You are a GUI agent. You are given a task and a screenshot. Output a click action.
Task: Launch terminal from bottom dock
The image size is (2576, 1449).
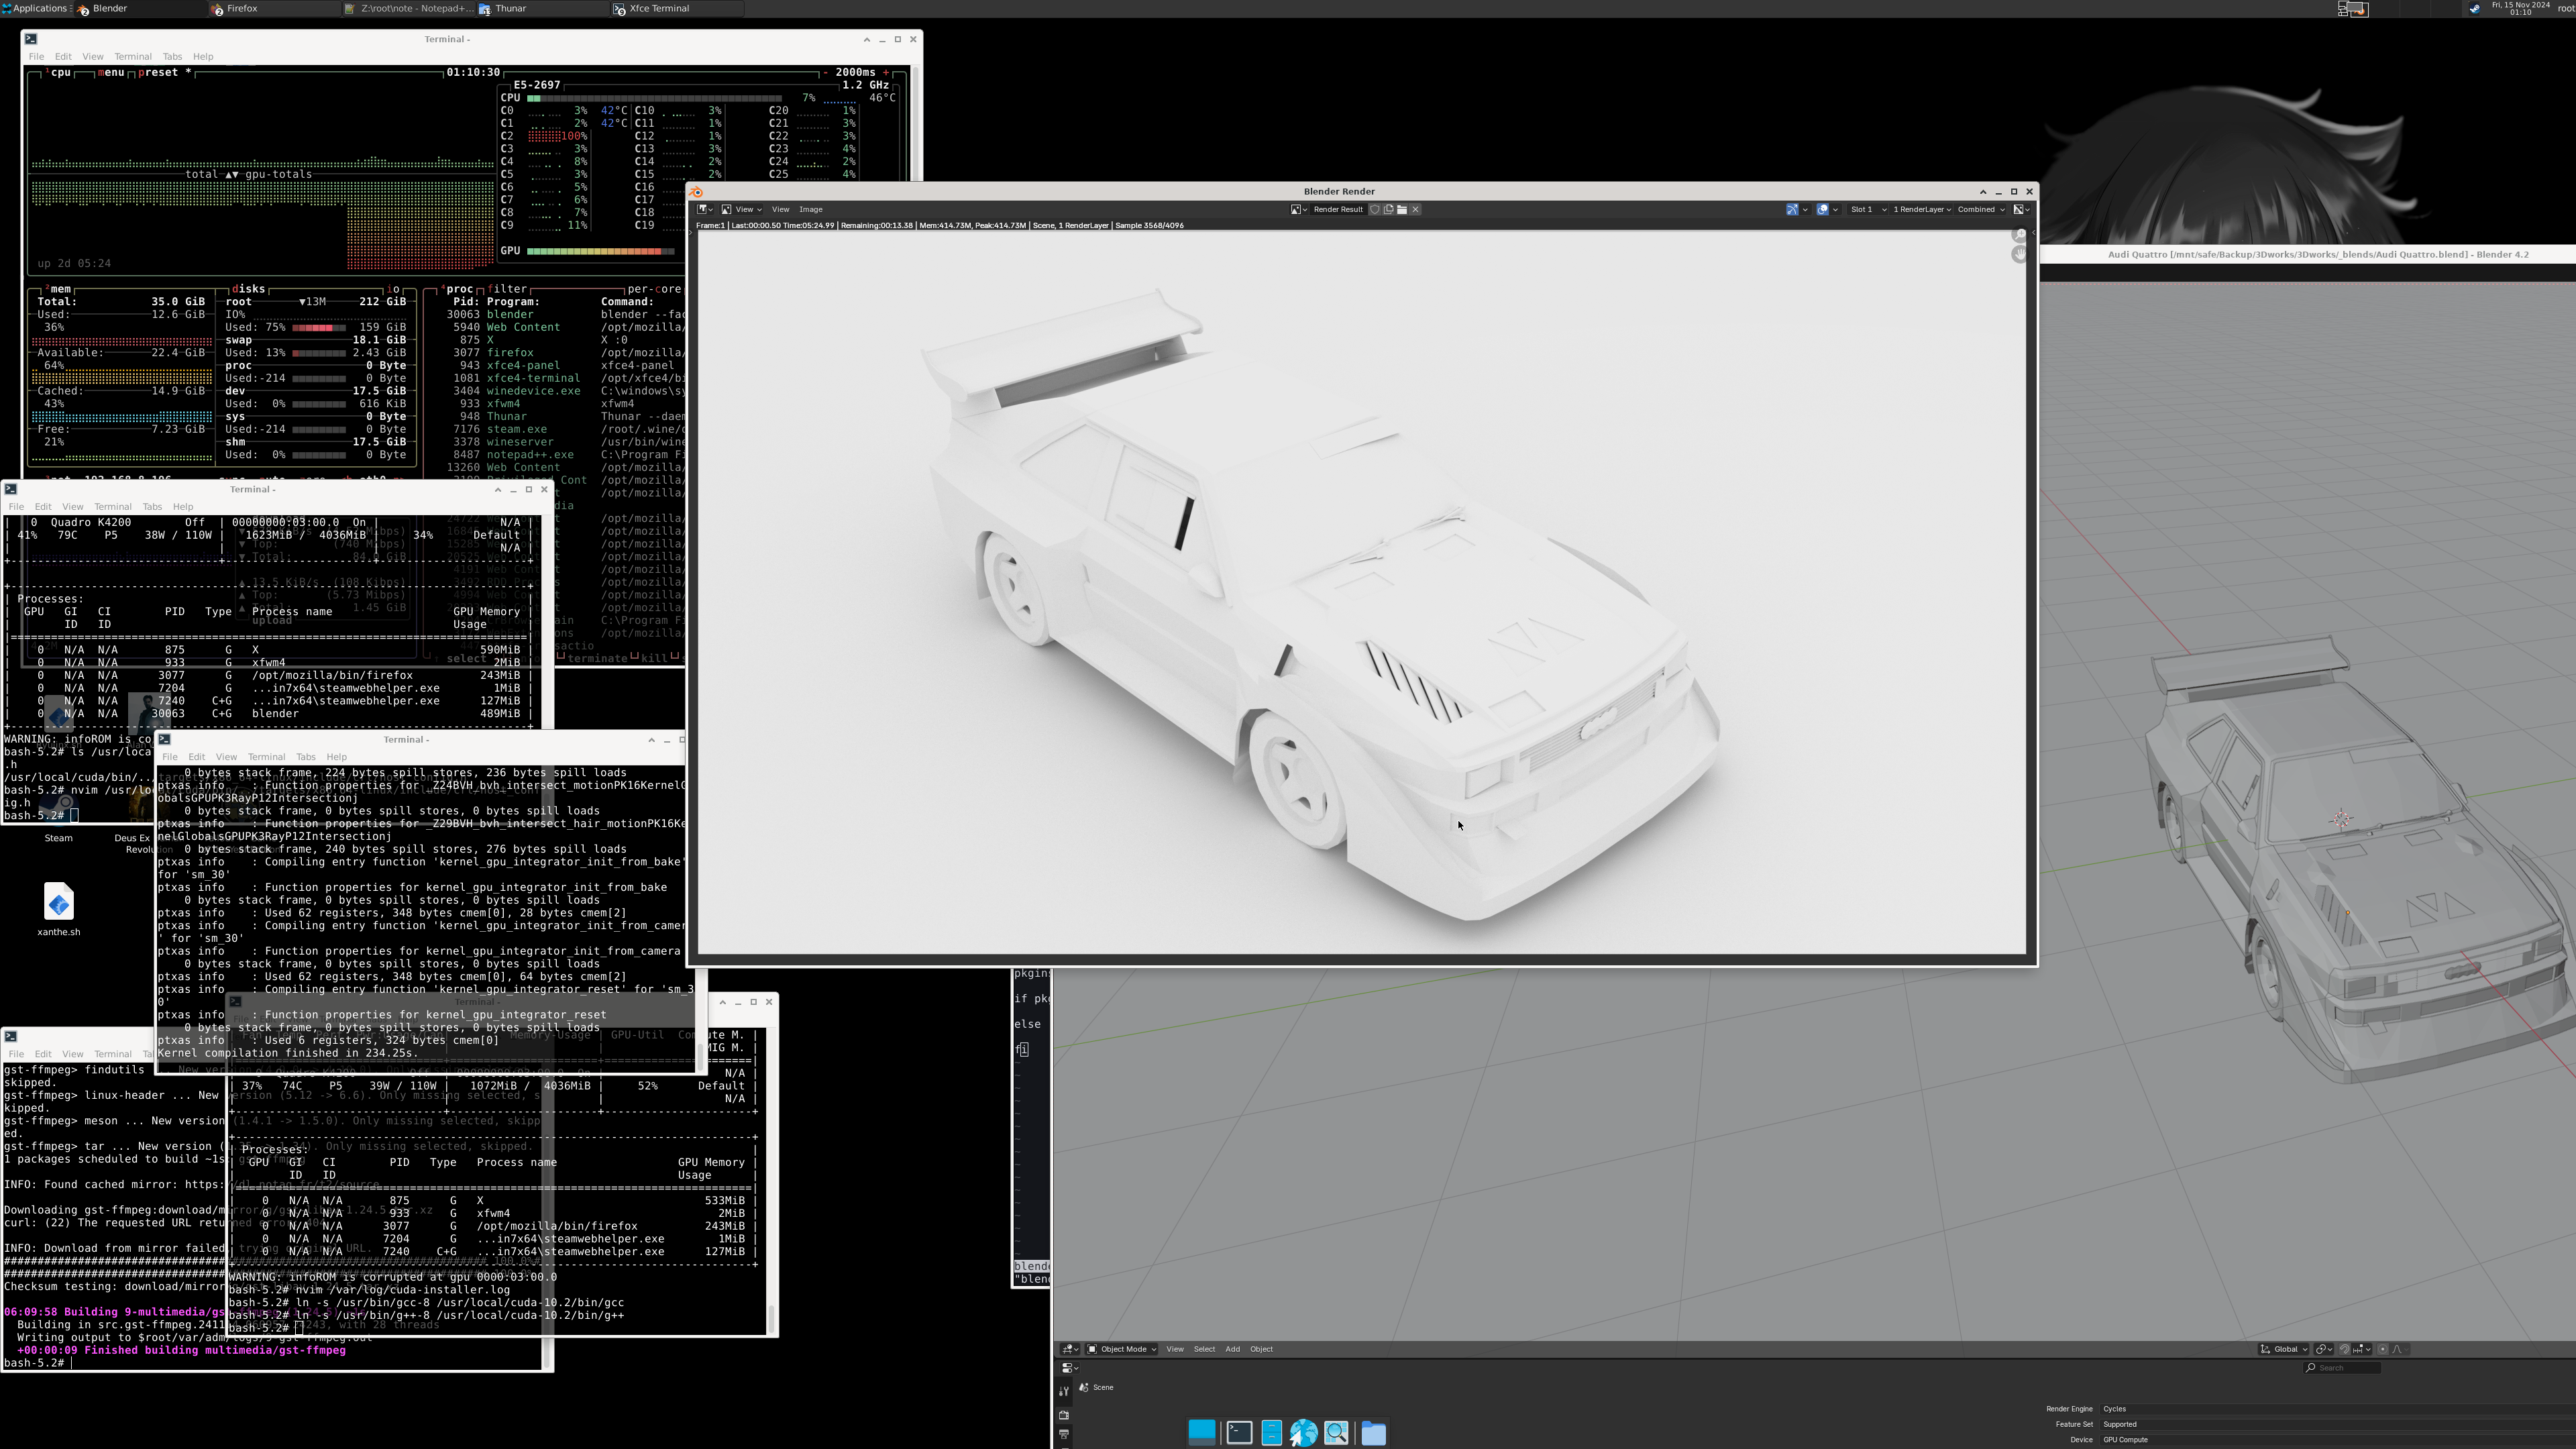pos(1239,1433)
